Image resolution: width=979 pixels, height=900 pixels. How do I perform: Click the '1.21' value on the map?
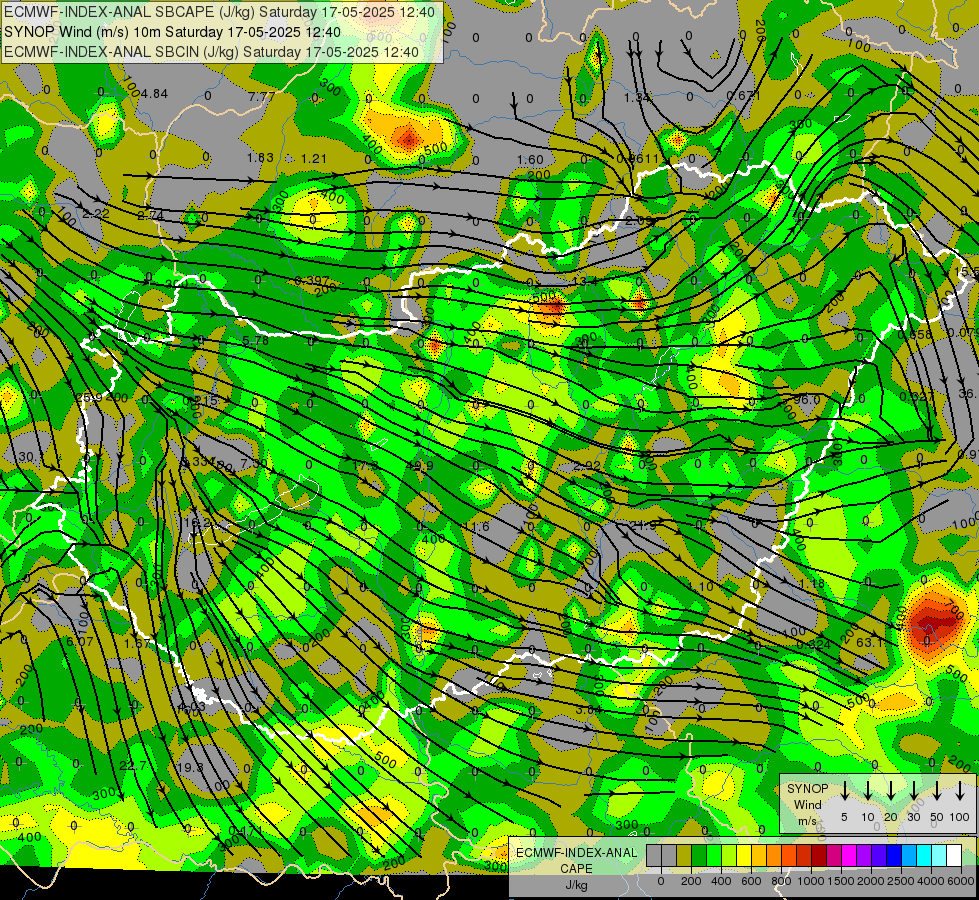point(314,159)
